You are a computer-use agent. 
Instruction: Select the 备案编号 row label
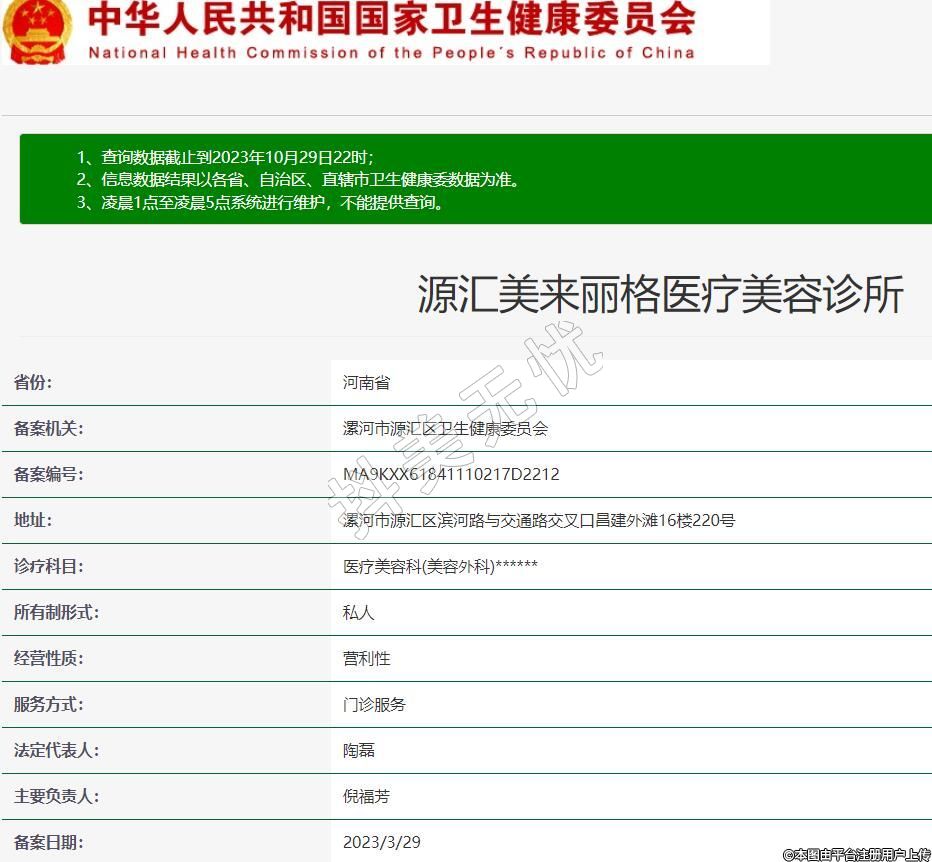pyautogui.click(x=48, y=474)
